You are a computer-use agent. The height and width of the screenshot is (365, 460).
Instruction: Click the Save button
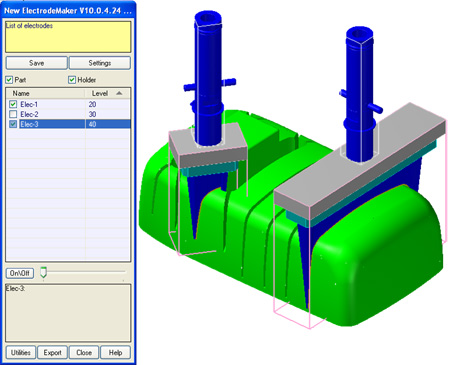[37, 63]
